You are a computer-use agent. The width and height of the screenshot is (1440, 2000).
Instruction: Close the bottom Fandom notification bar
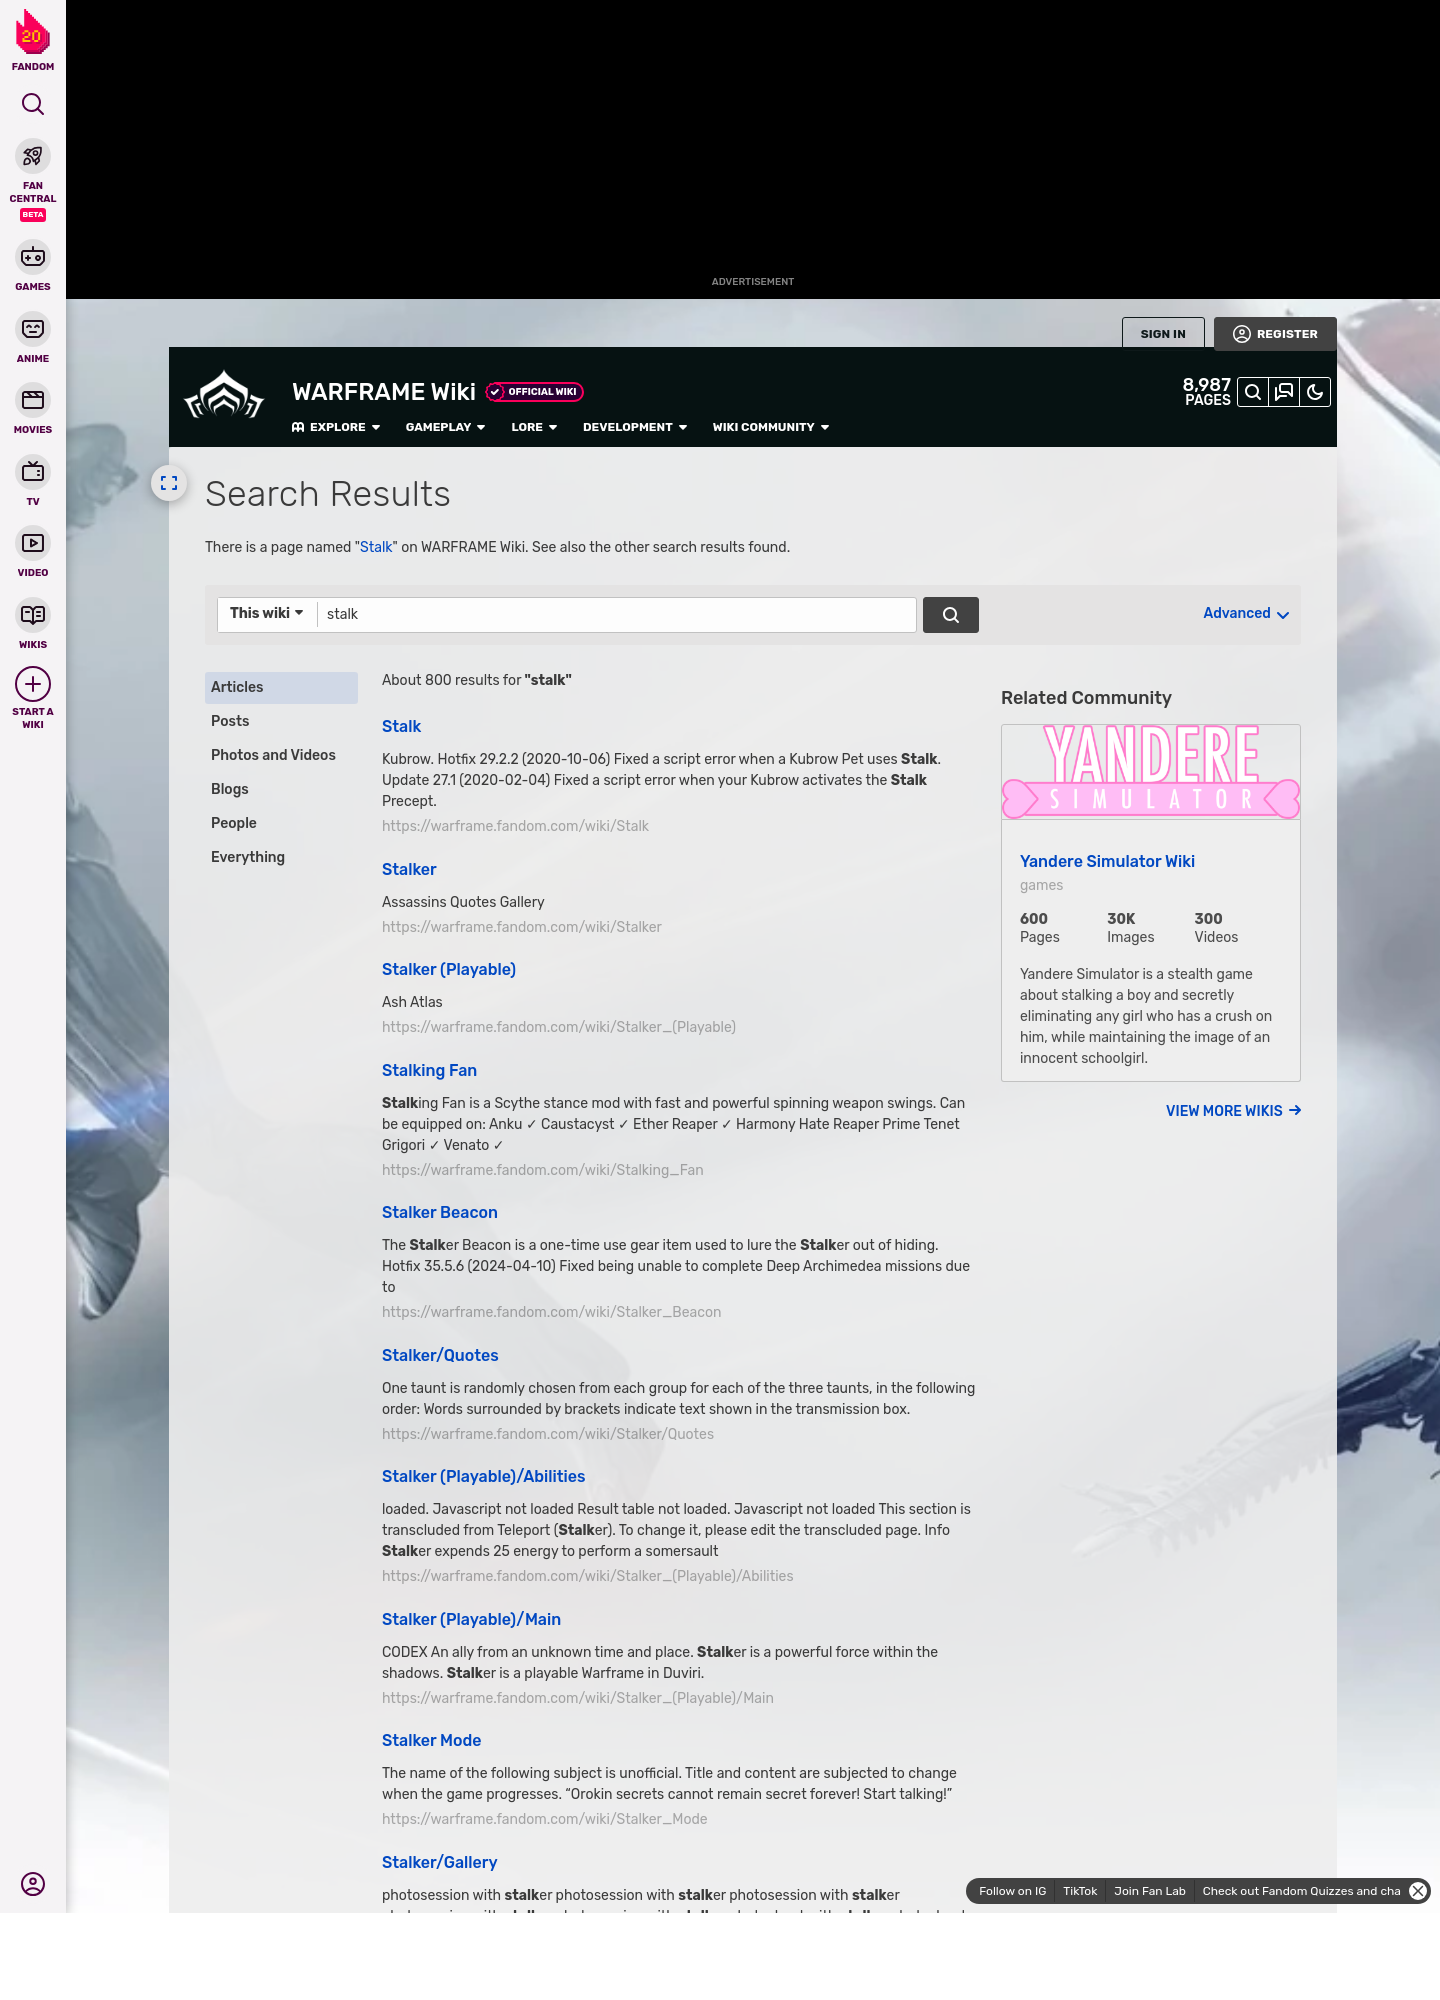(1418, 1891)
